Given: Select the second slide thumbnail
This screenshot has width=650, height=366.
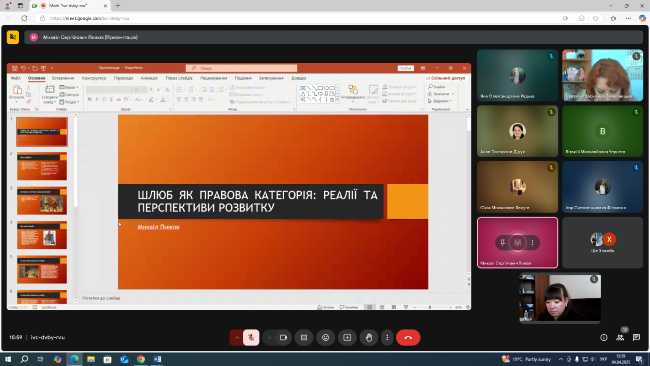Looking at the screenshot, I should point(42,166).
